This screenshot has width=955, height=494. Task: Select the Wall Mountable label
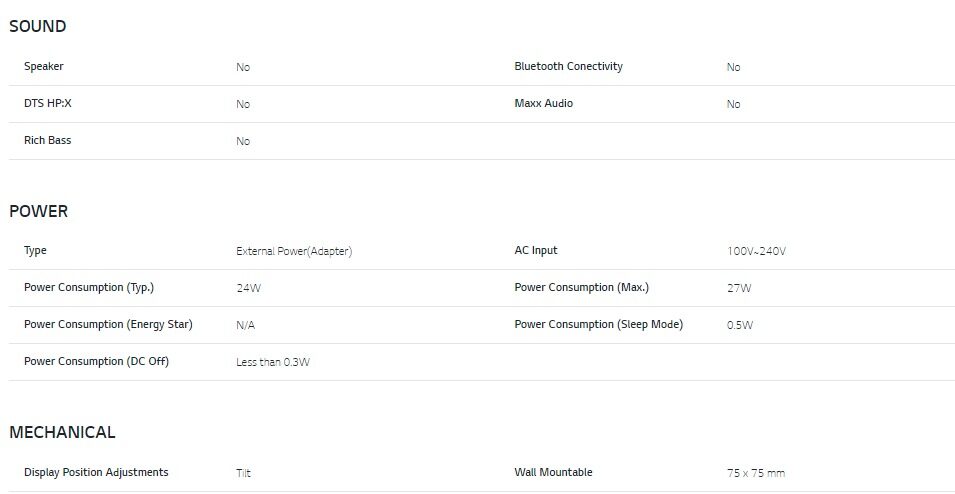(x=553, y=472)
